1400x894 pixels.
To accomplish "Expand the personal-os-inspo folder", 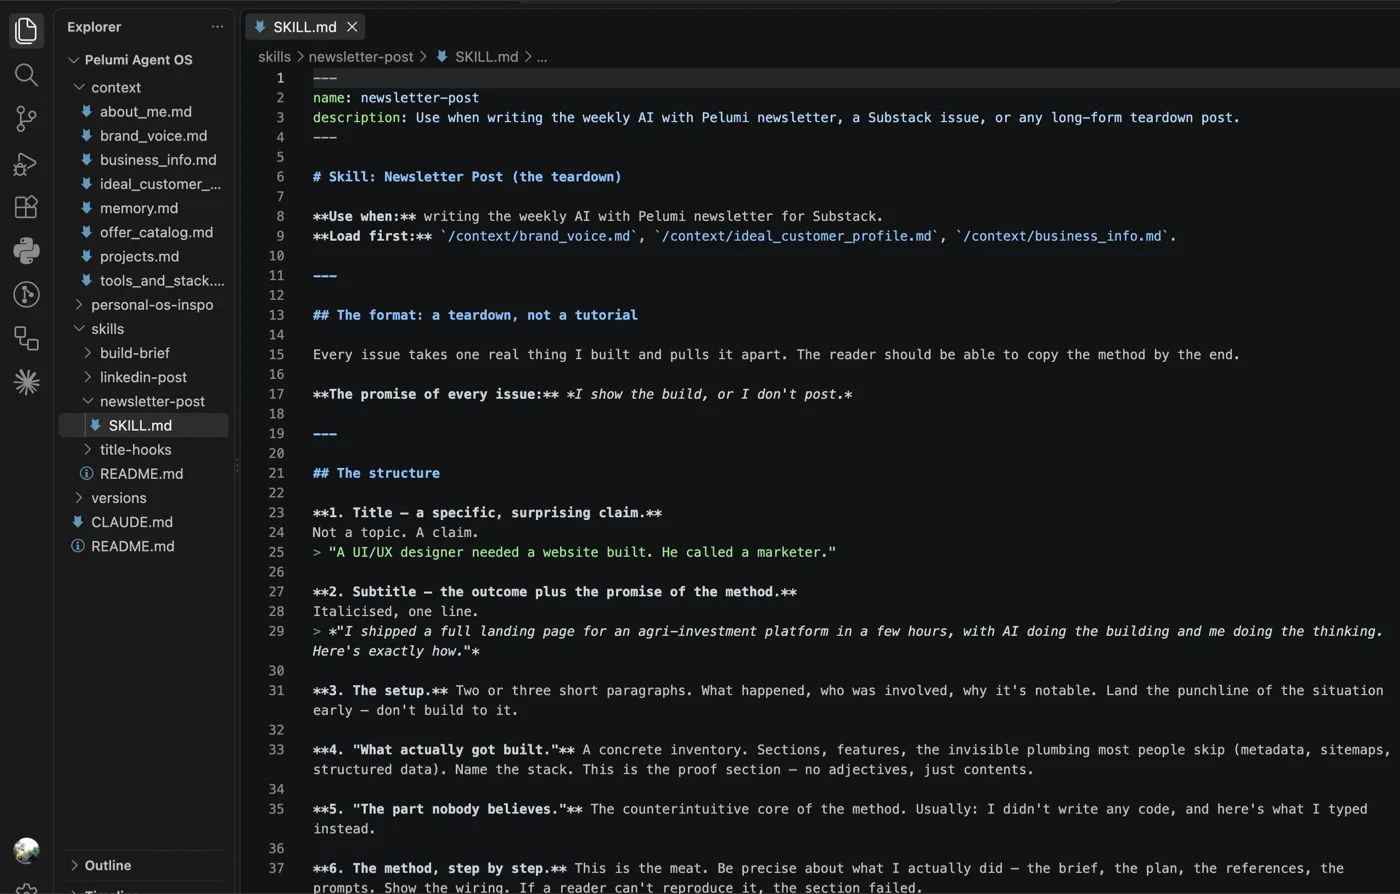I will (x=79, y=305).
